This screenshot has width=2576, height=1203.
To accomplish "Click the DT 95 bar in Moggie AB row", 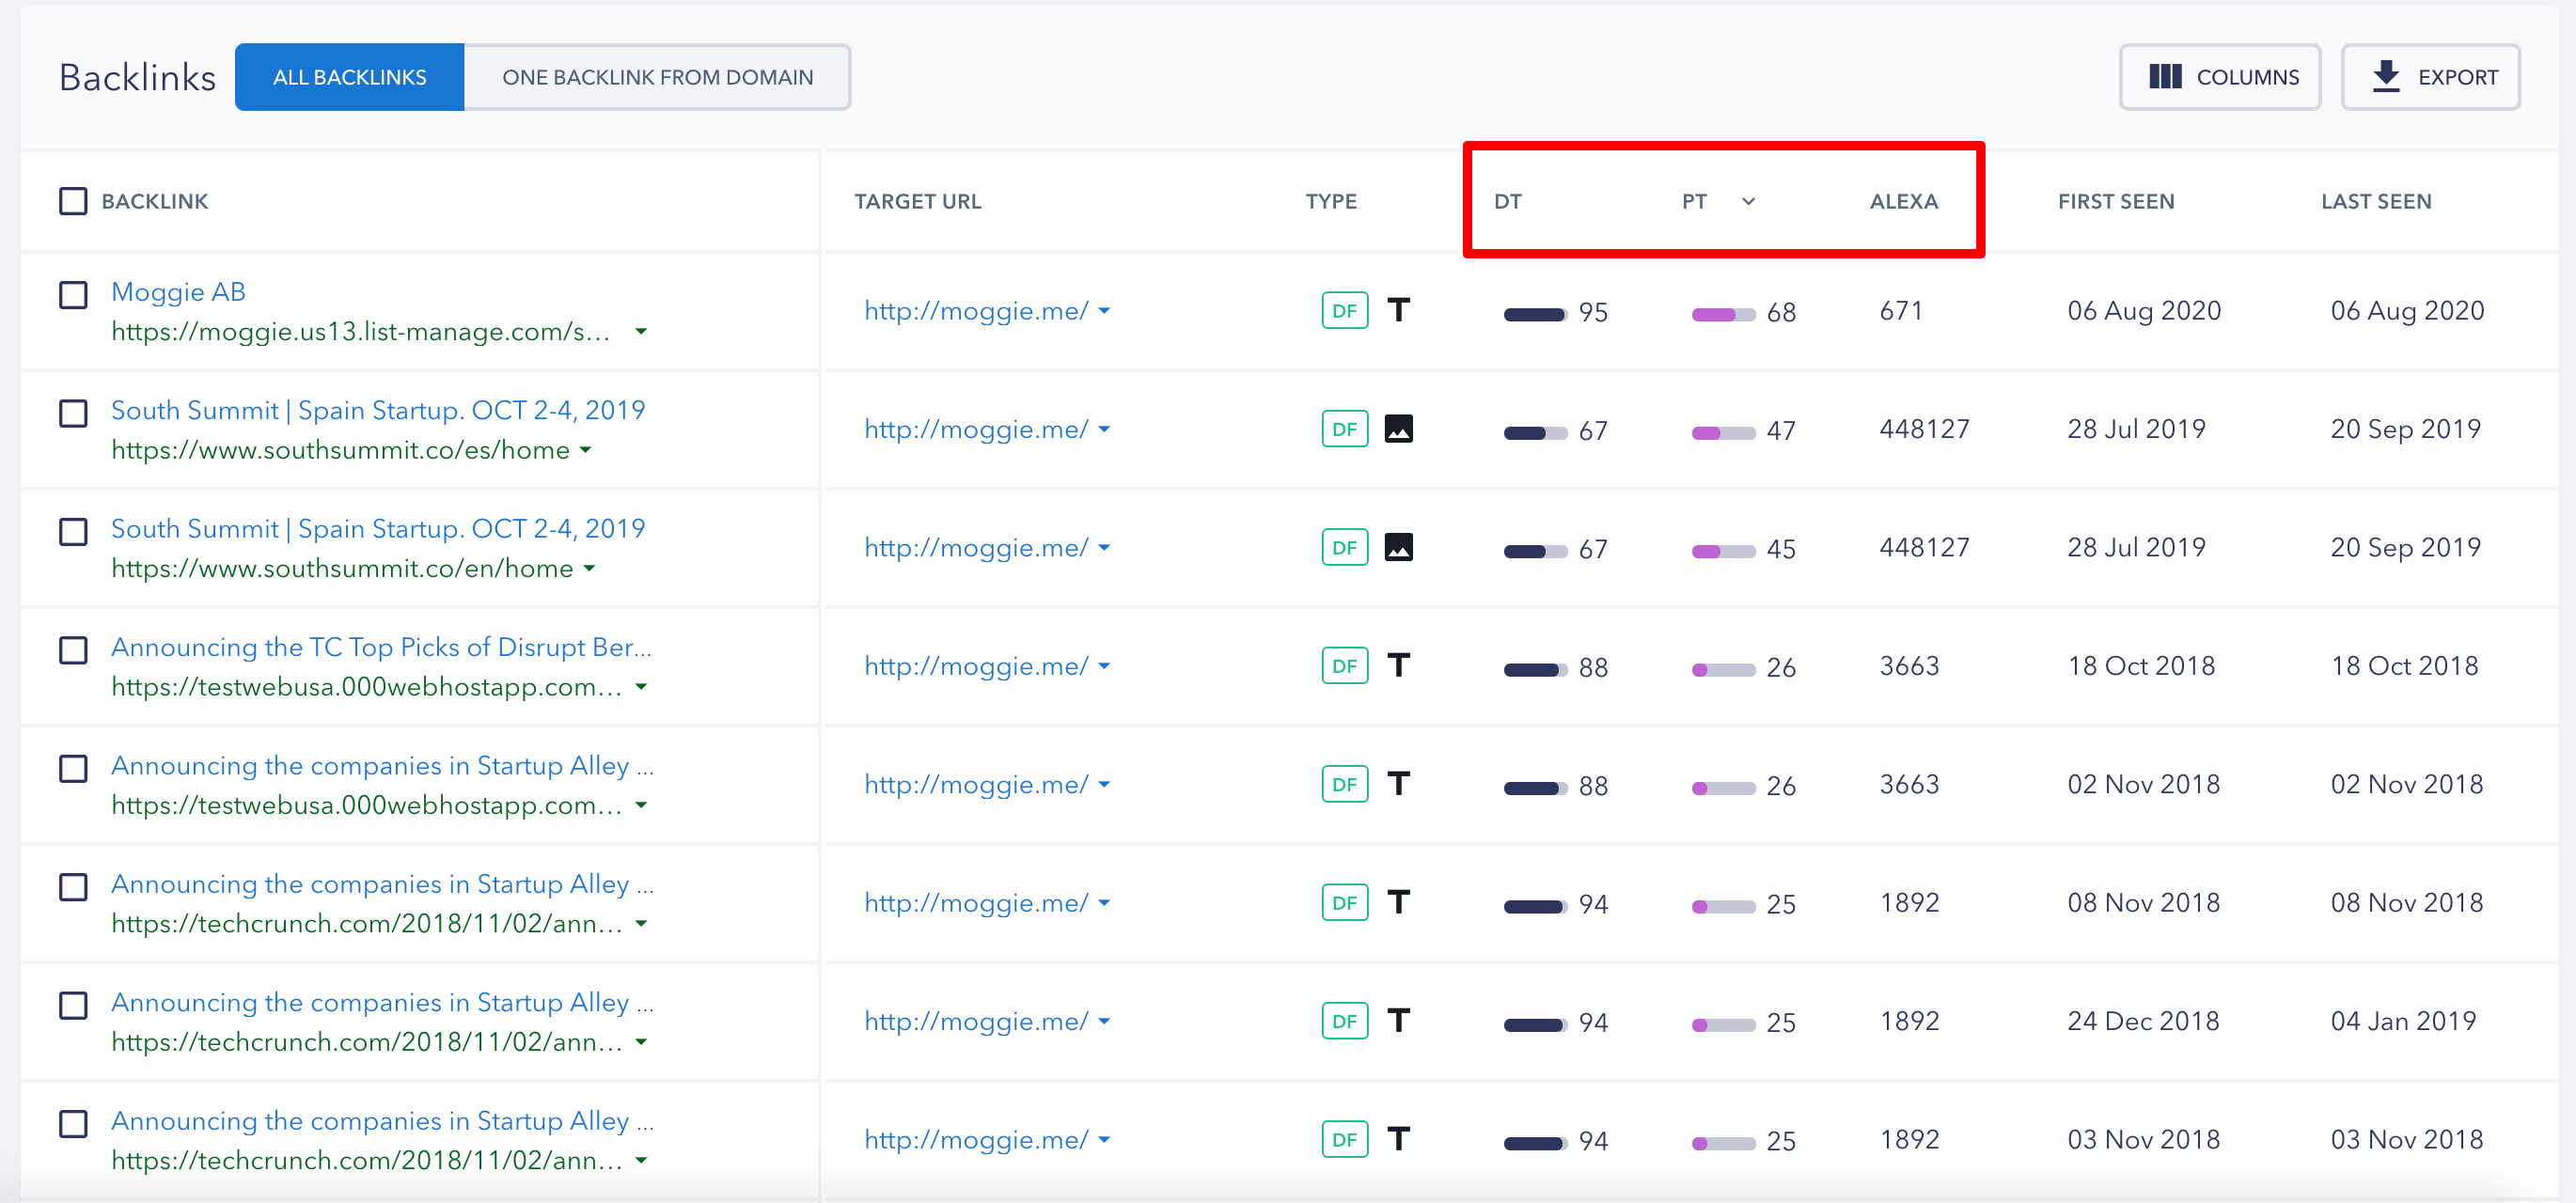I will tap(1535, 315).
